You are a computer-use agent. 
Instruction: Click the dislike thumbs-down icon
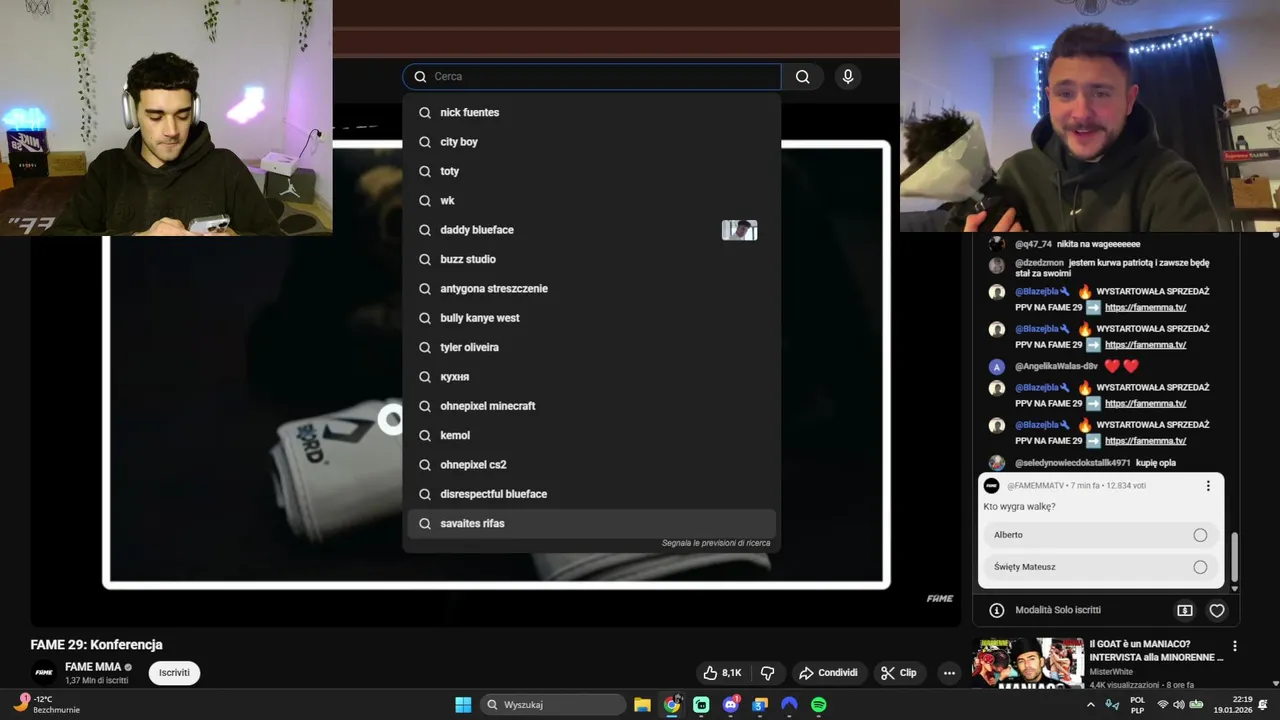tap(768, 673)
